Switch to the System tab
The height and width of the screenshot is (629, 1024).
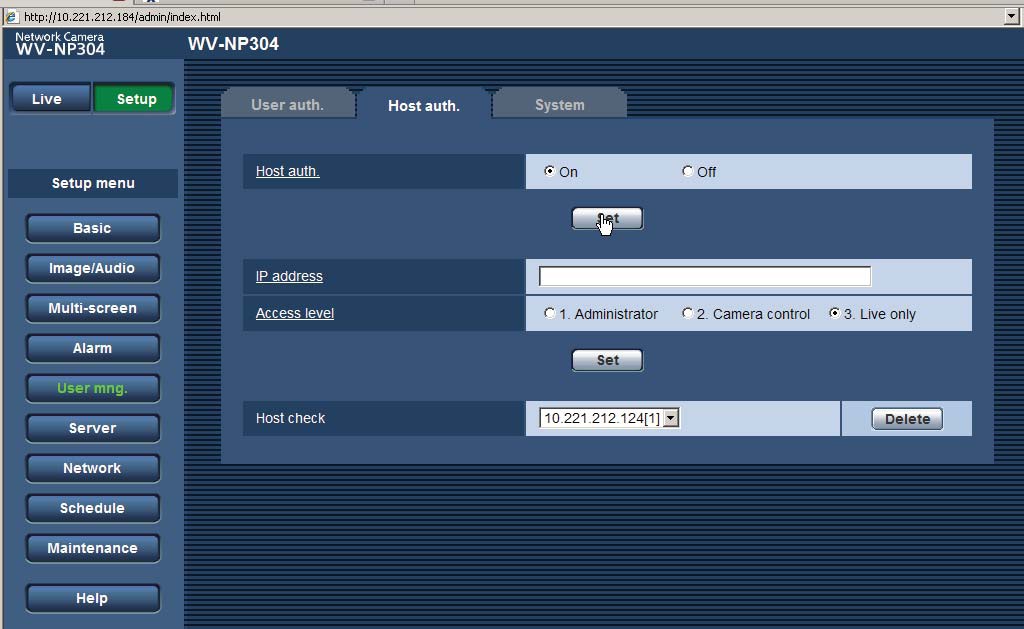click(559, 104)
